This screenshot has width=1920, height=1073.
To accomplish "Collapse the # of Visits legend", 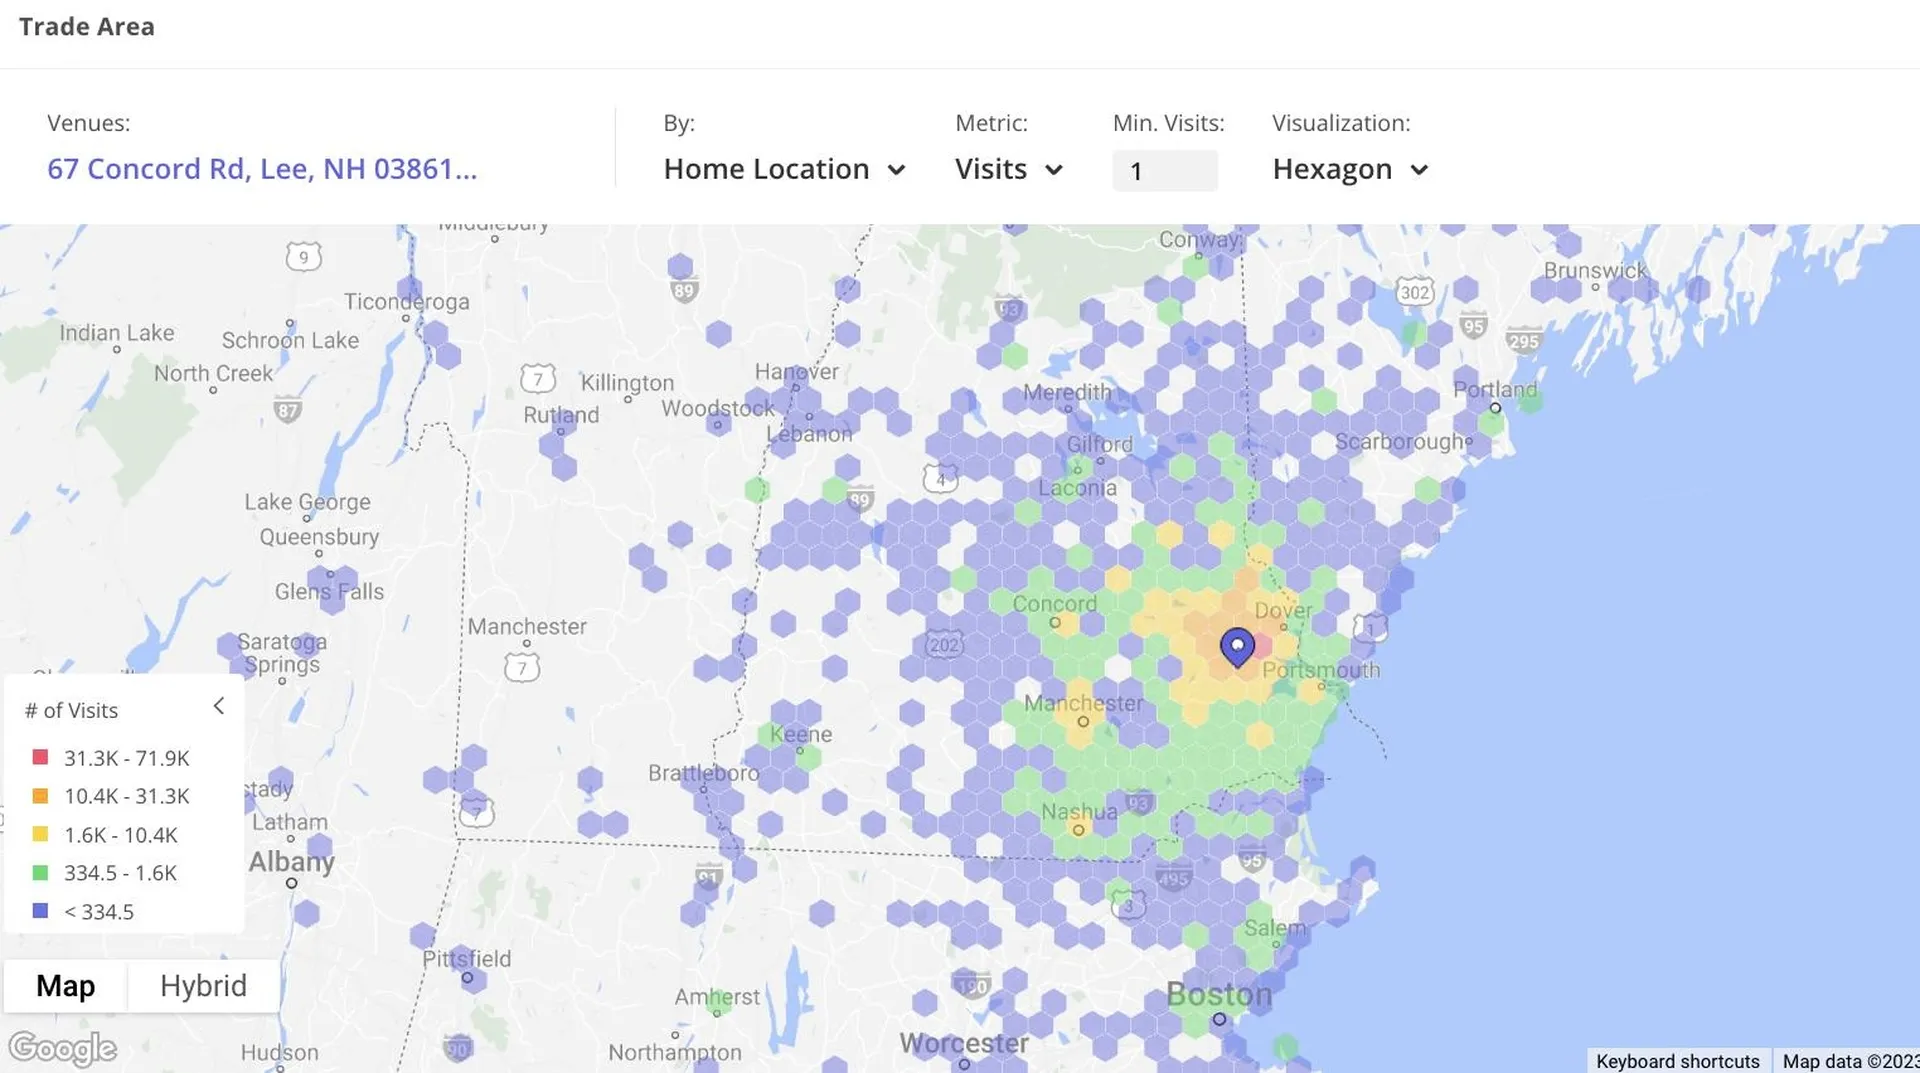I will (219, 706).
